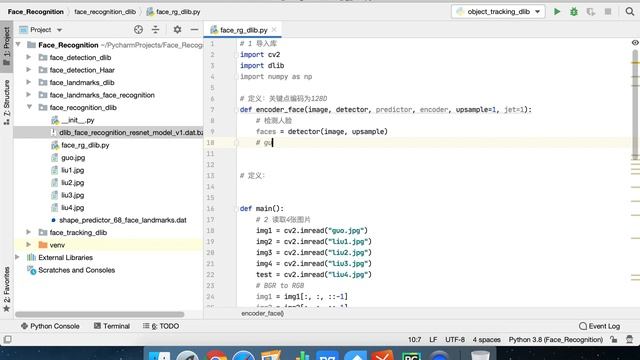Open the Terminal tool window
The width and height of the screenshot is (640, 360).
(x=112, y=326)
